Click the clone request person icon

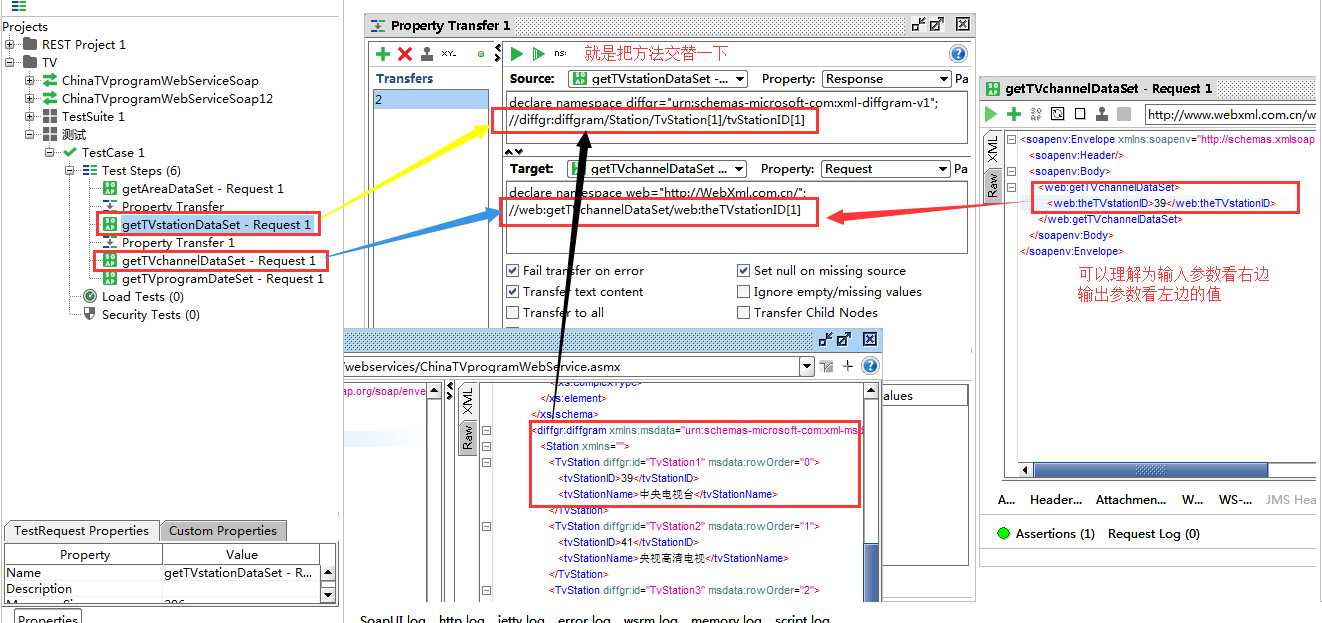[1102, 115]
